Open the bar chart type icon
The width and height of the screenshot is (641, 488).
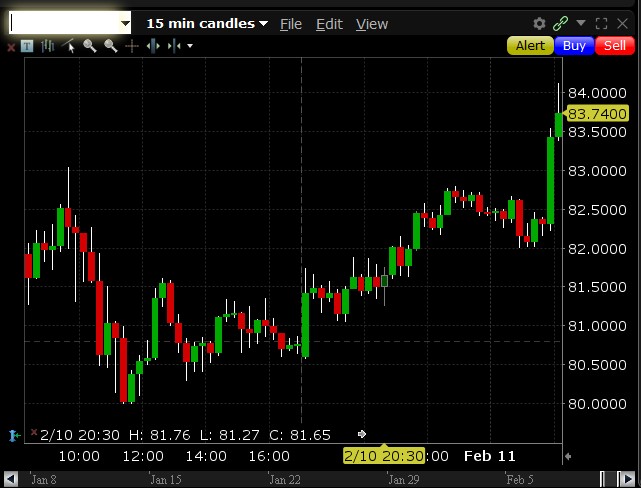coord(47,46)
